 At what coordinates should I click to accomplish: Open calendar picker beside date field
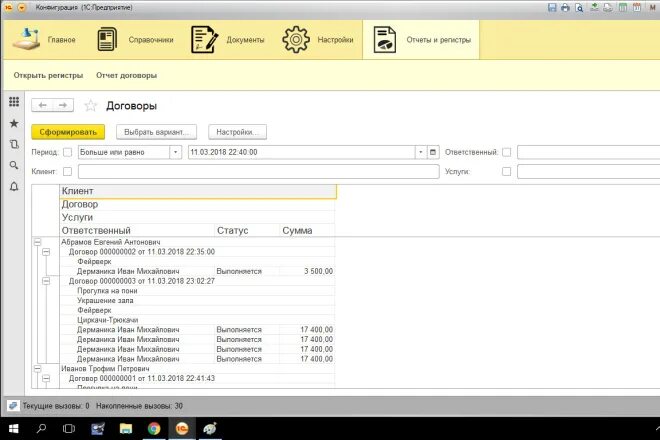tap(433, 152)
